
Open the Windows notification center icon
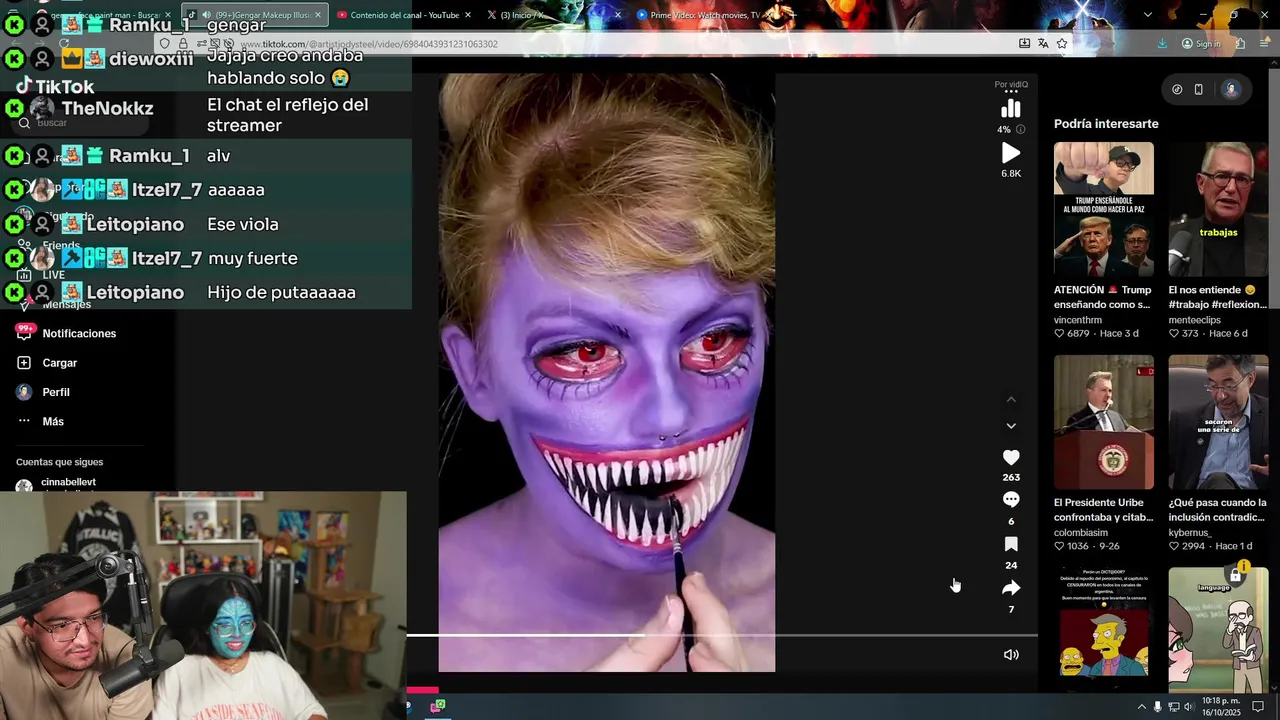[x=1258, y=707]
